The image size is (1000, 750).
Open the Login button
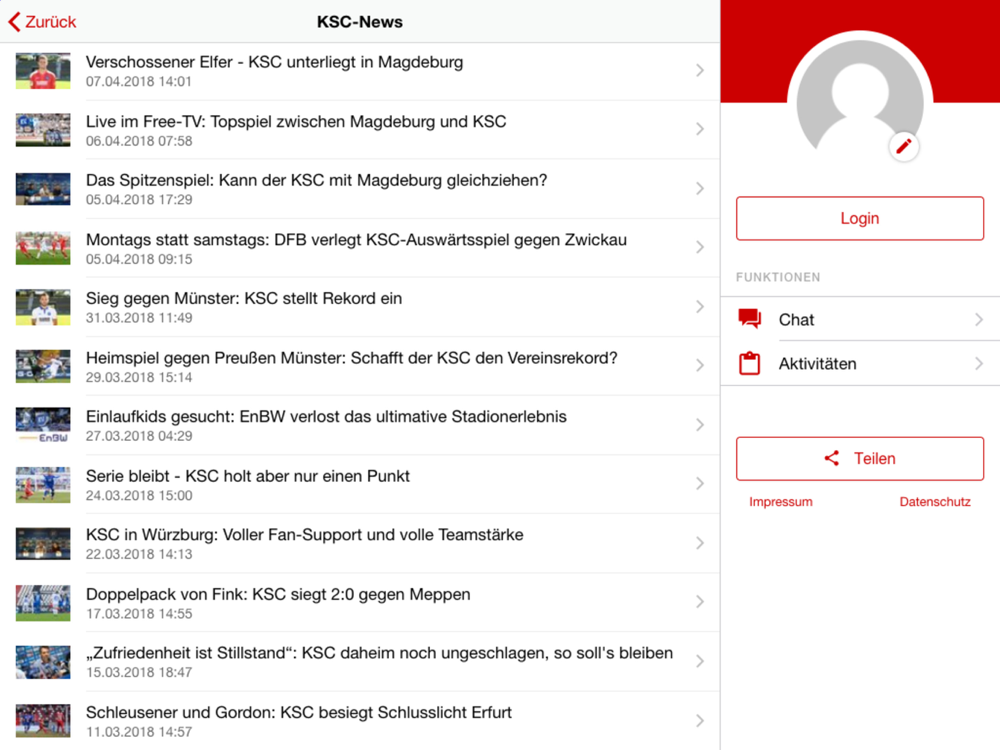pyautogui.click(x=860, y=218)
